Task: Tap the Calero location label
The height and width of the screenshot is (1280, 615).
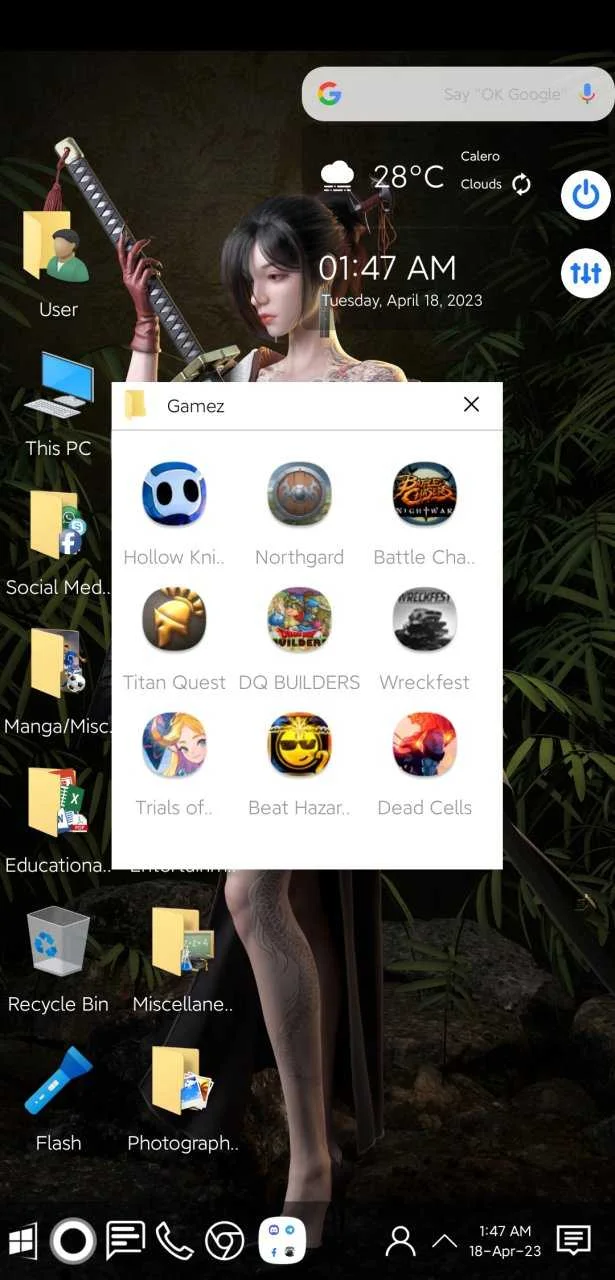Action: [x=480, y=156]
